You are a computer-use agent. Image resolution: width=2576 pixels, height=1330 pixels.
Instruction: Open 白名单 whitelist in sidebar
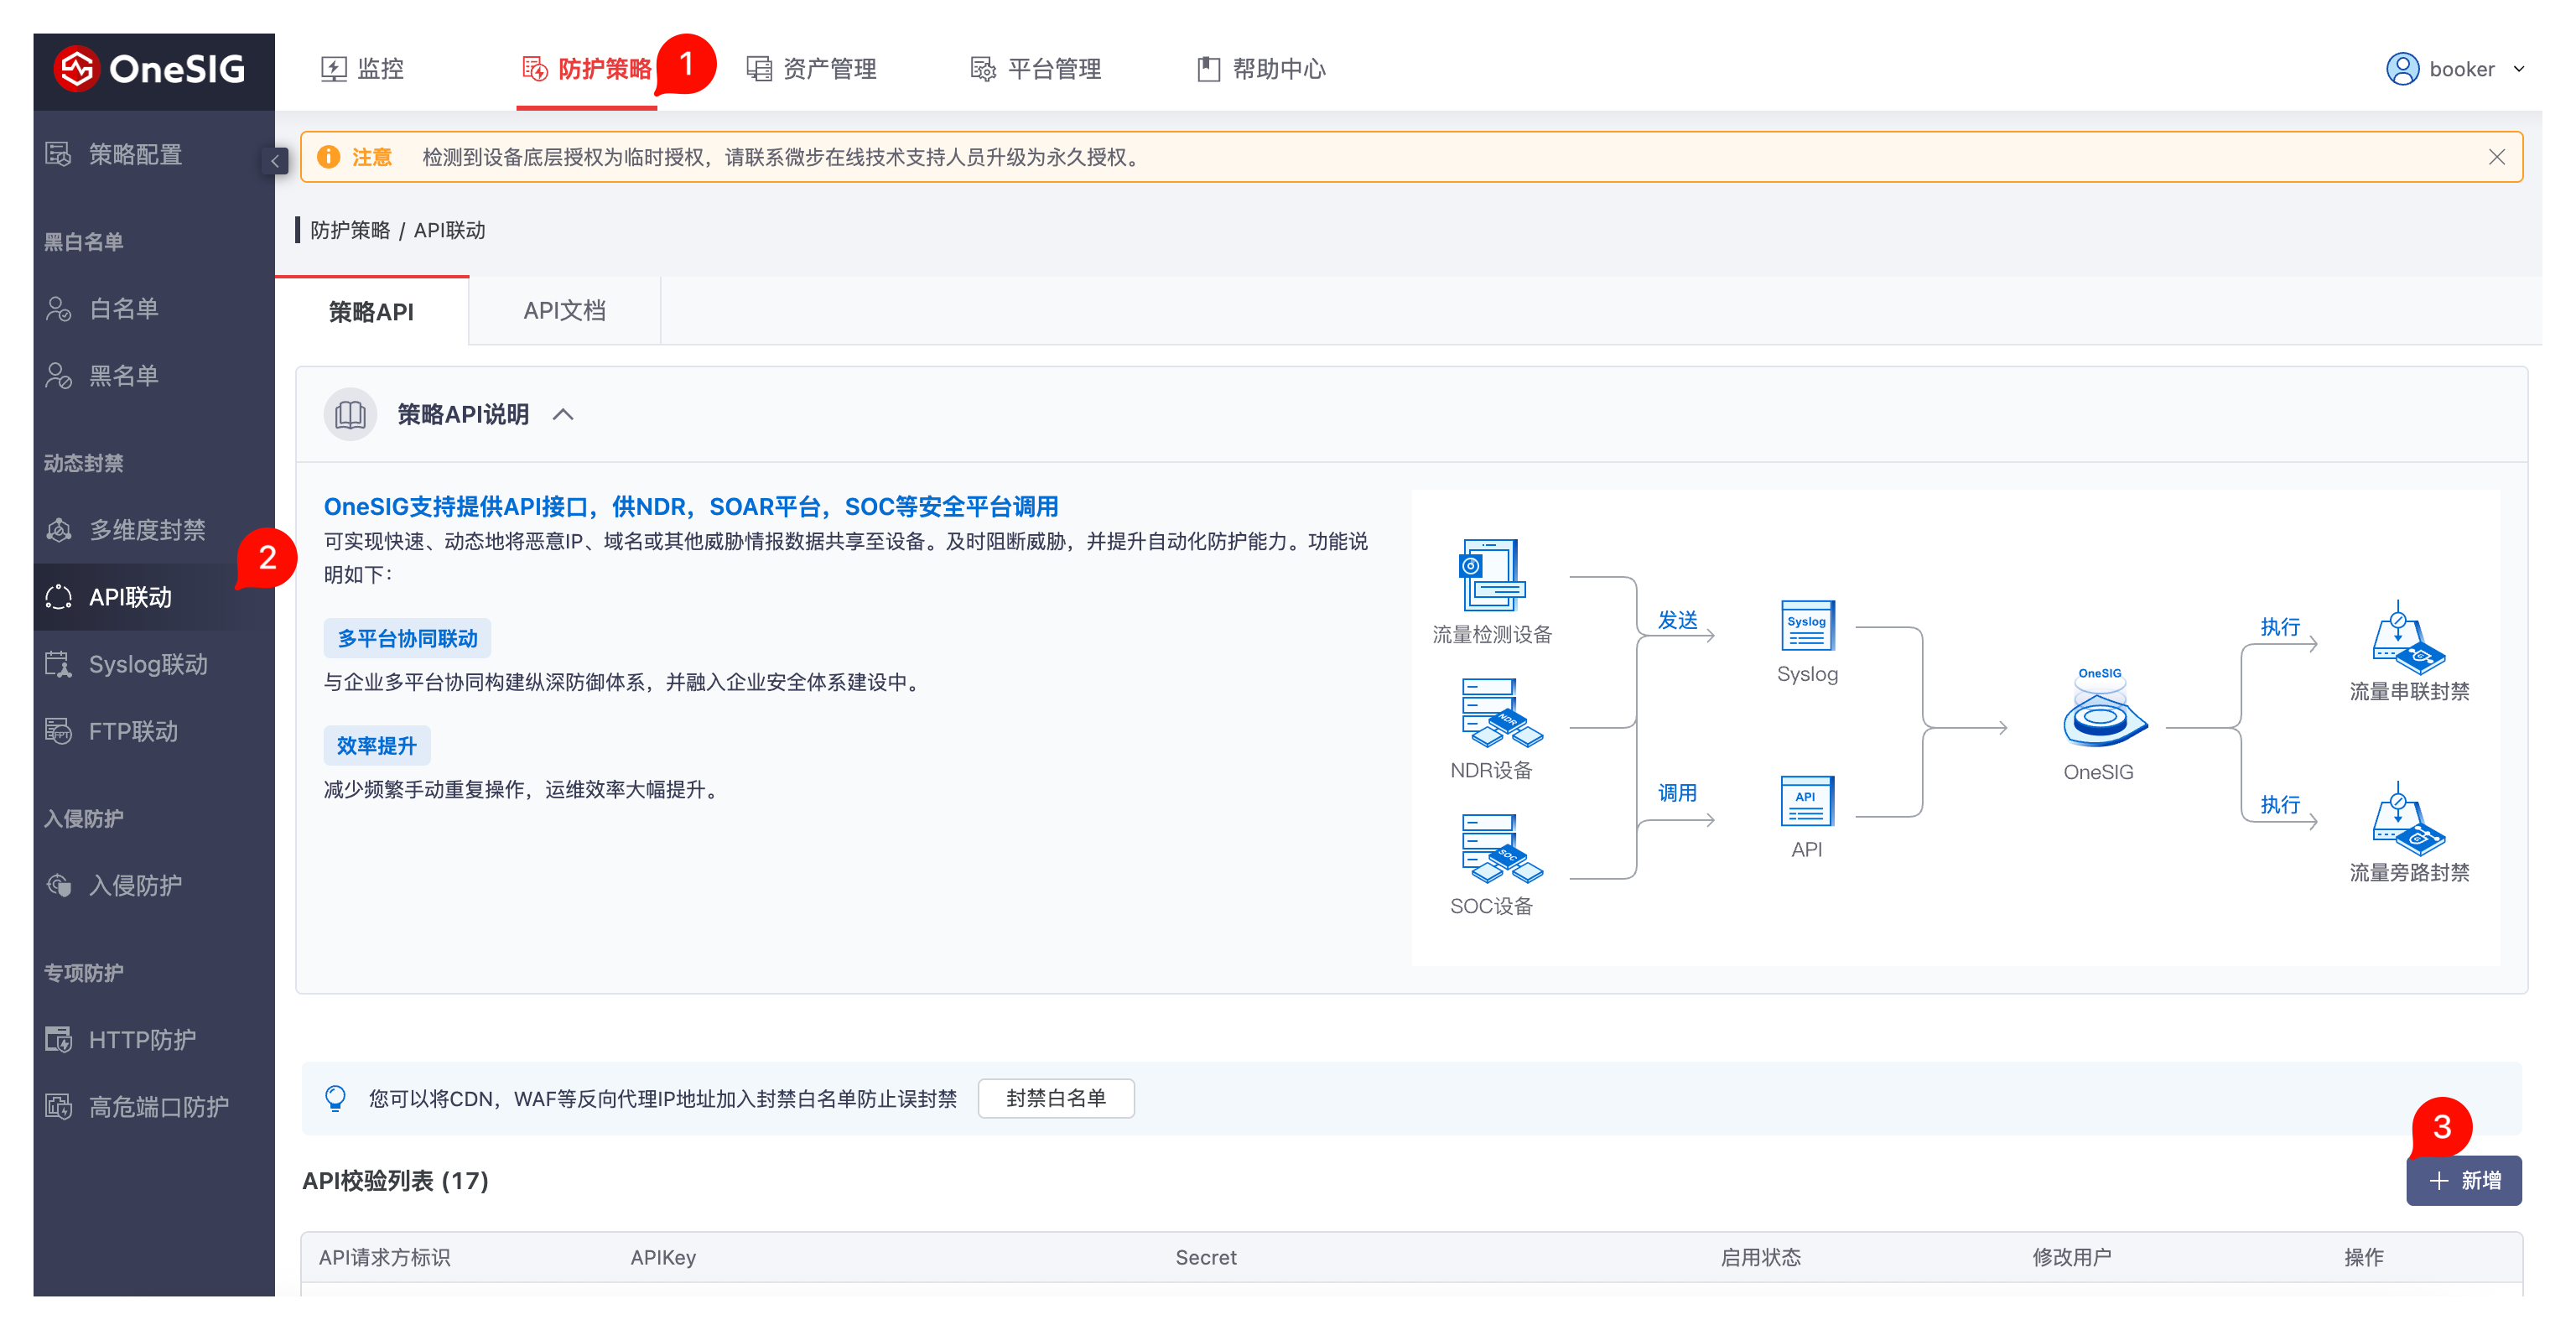click(153, 308)
